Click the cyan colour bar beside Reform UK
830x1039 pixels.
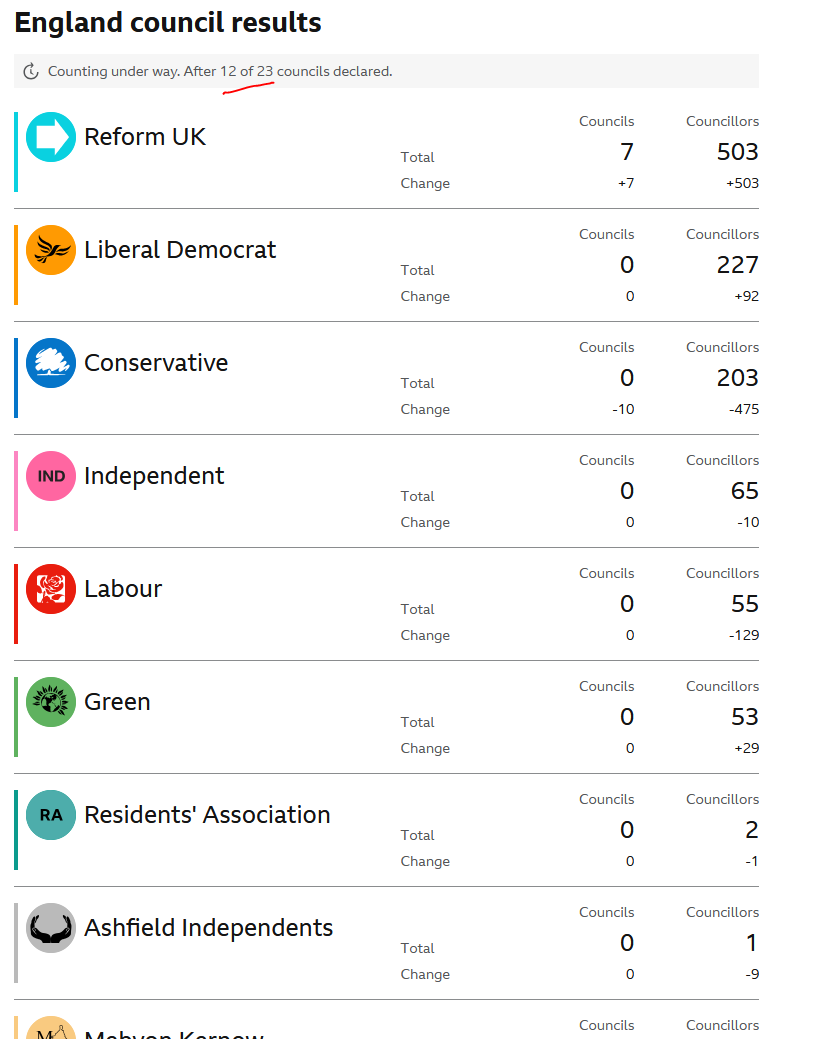coord(16,152)
